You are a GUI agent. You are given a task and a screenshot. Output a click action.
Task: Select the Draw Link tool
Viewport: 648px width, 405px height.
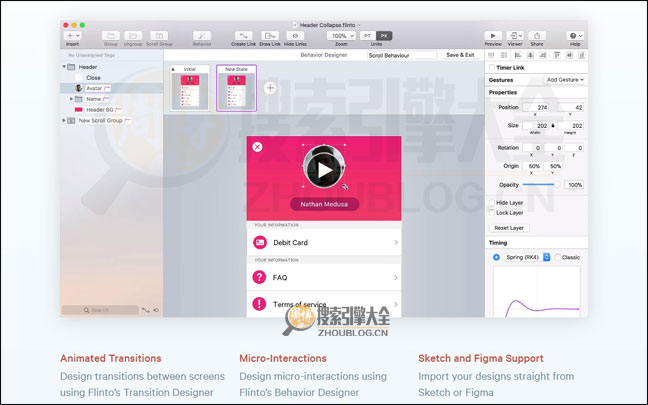(270, 36)
